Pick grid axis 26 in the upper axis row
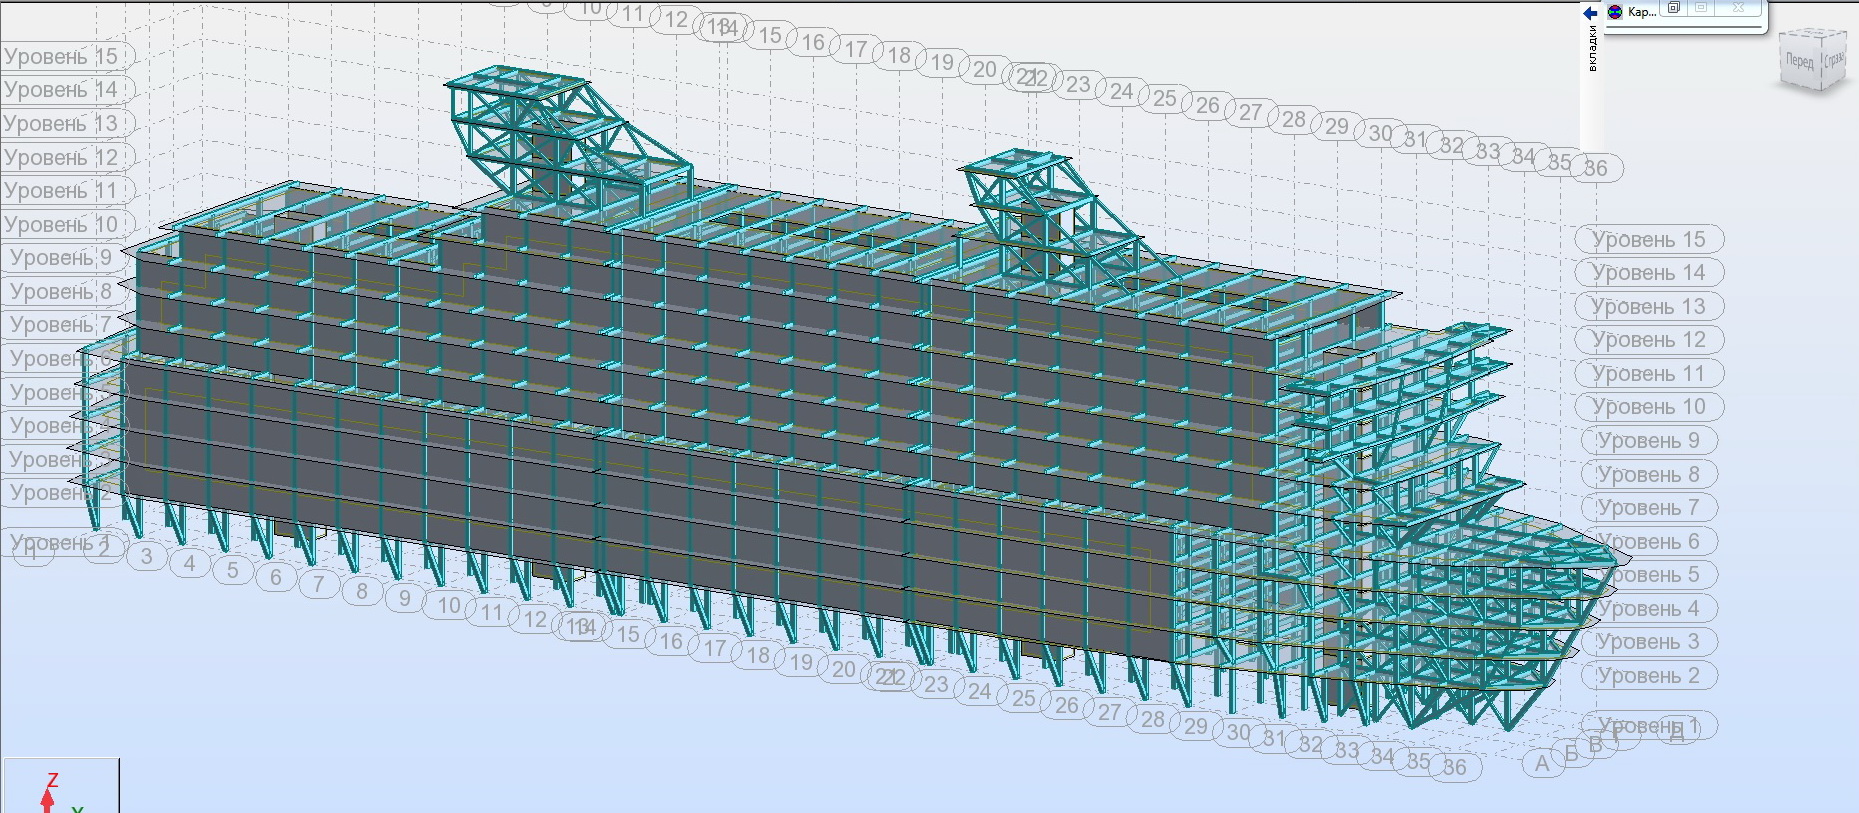The width and height of the screenshot is (1859, 813). tap(1208, 105)
